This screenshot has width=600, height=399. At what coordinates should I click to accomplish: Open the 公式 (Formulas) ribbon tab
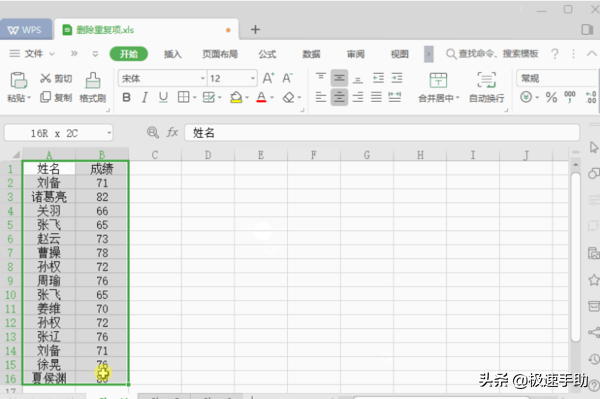[x=267, y=54]
